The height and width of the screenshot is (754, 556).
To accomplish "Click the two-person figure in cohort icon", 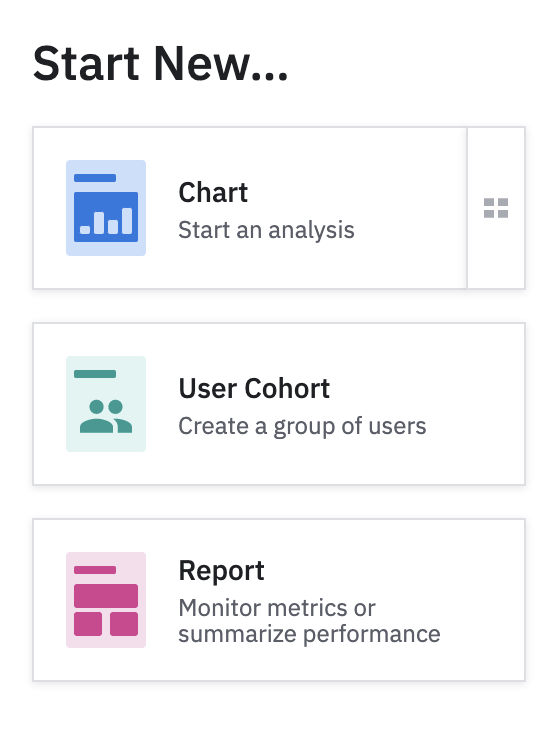I will coord(106,416).
